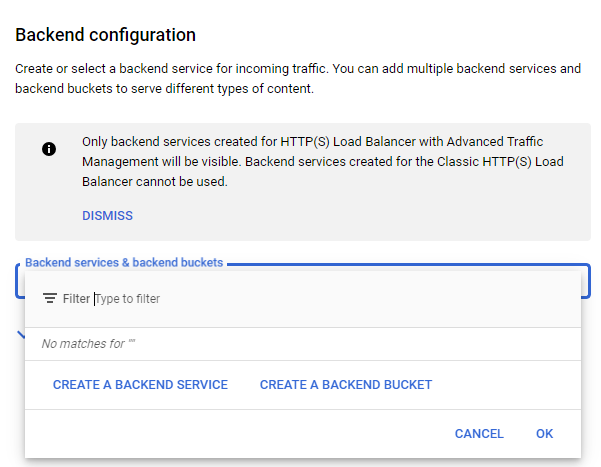The height and width of the screenshot is (467, 601).
Task: Create a backend bucket
Action: [346, 385]
